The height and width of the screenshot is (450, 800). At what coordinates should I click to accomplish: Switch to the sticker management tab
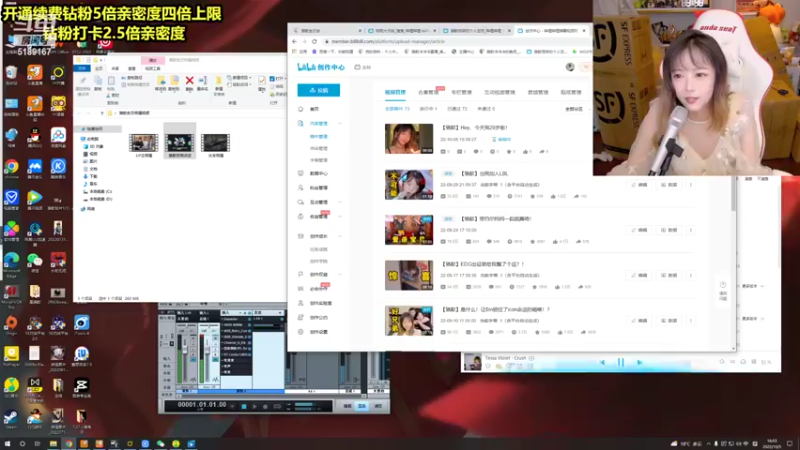(571, 92)
